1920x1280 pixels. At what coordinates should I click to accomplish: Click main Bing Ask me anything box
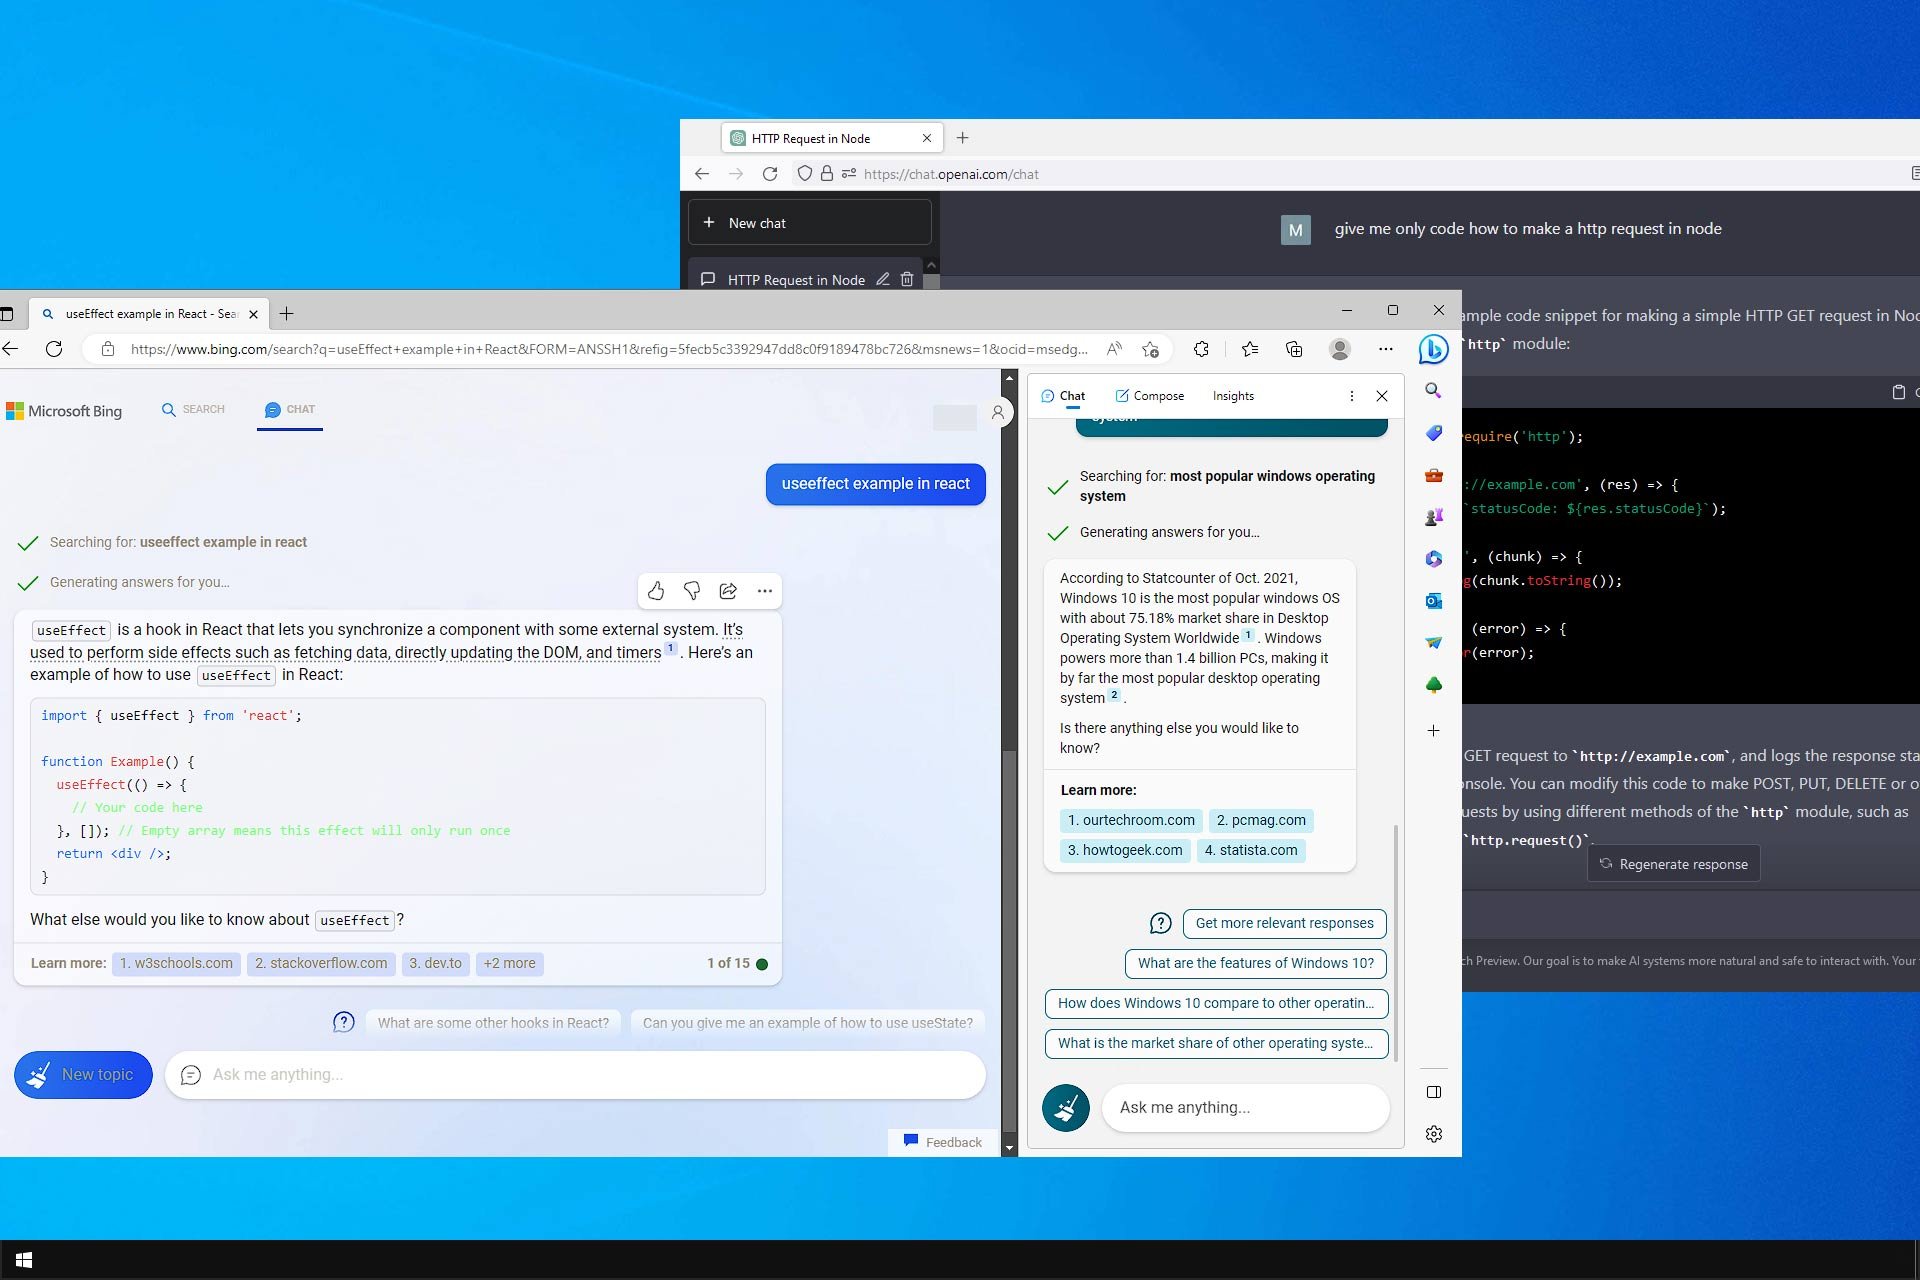pyautogui.click(x=575, y=1075)
